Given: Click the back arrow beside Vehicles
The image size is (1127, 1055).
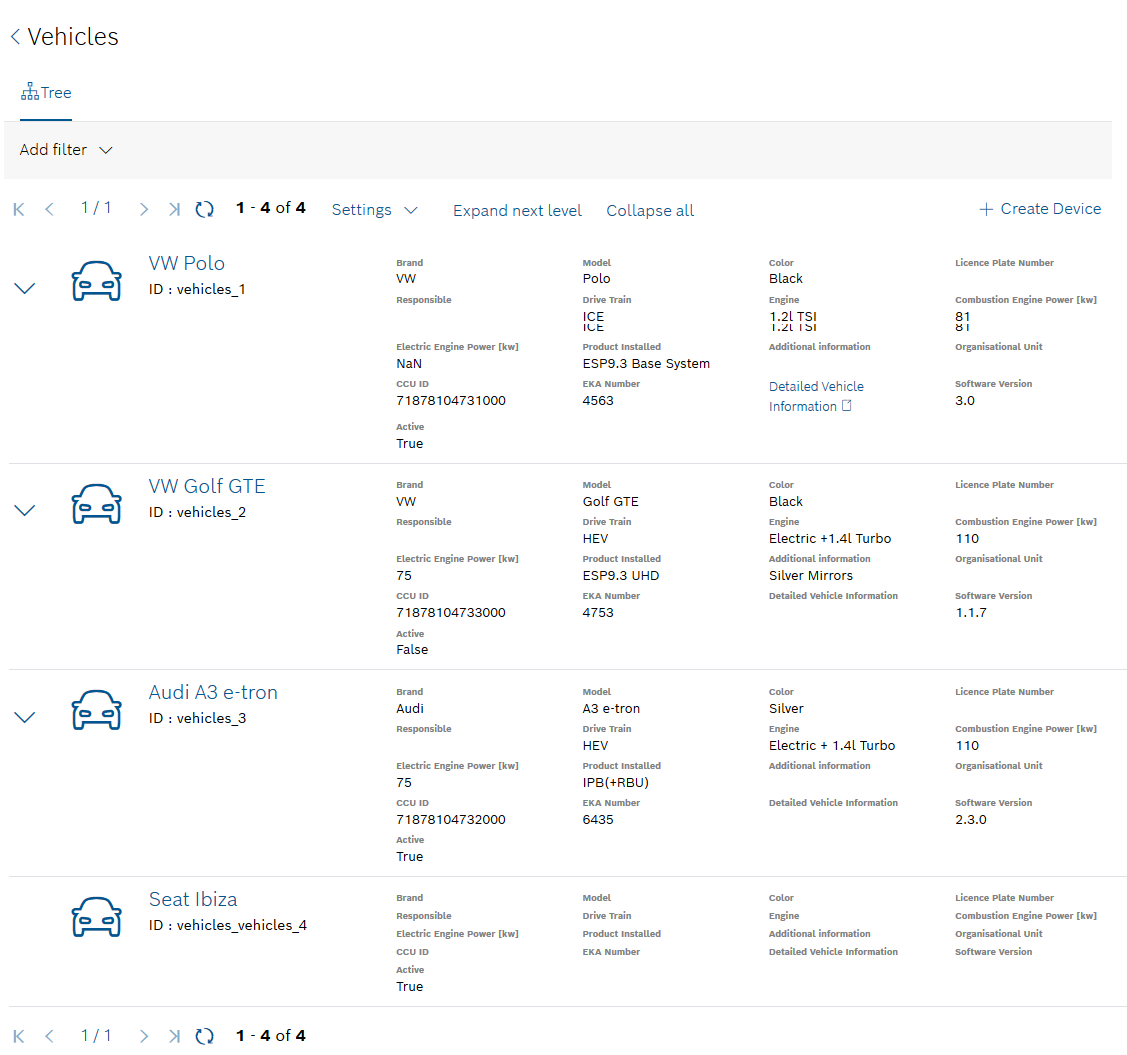Looking at the screenshot, I should [15, 37].
